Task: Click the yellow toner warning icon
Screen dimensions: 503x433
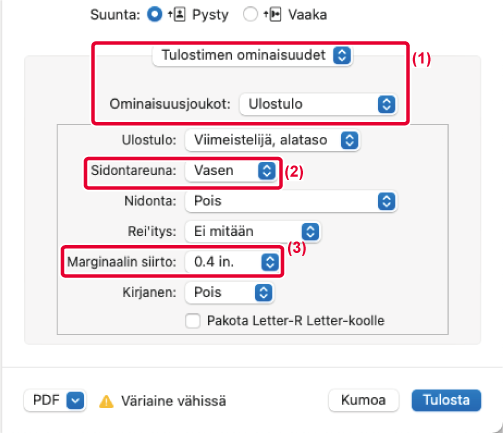Action: (x=106, y=401)
